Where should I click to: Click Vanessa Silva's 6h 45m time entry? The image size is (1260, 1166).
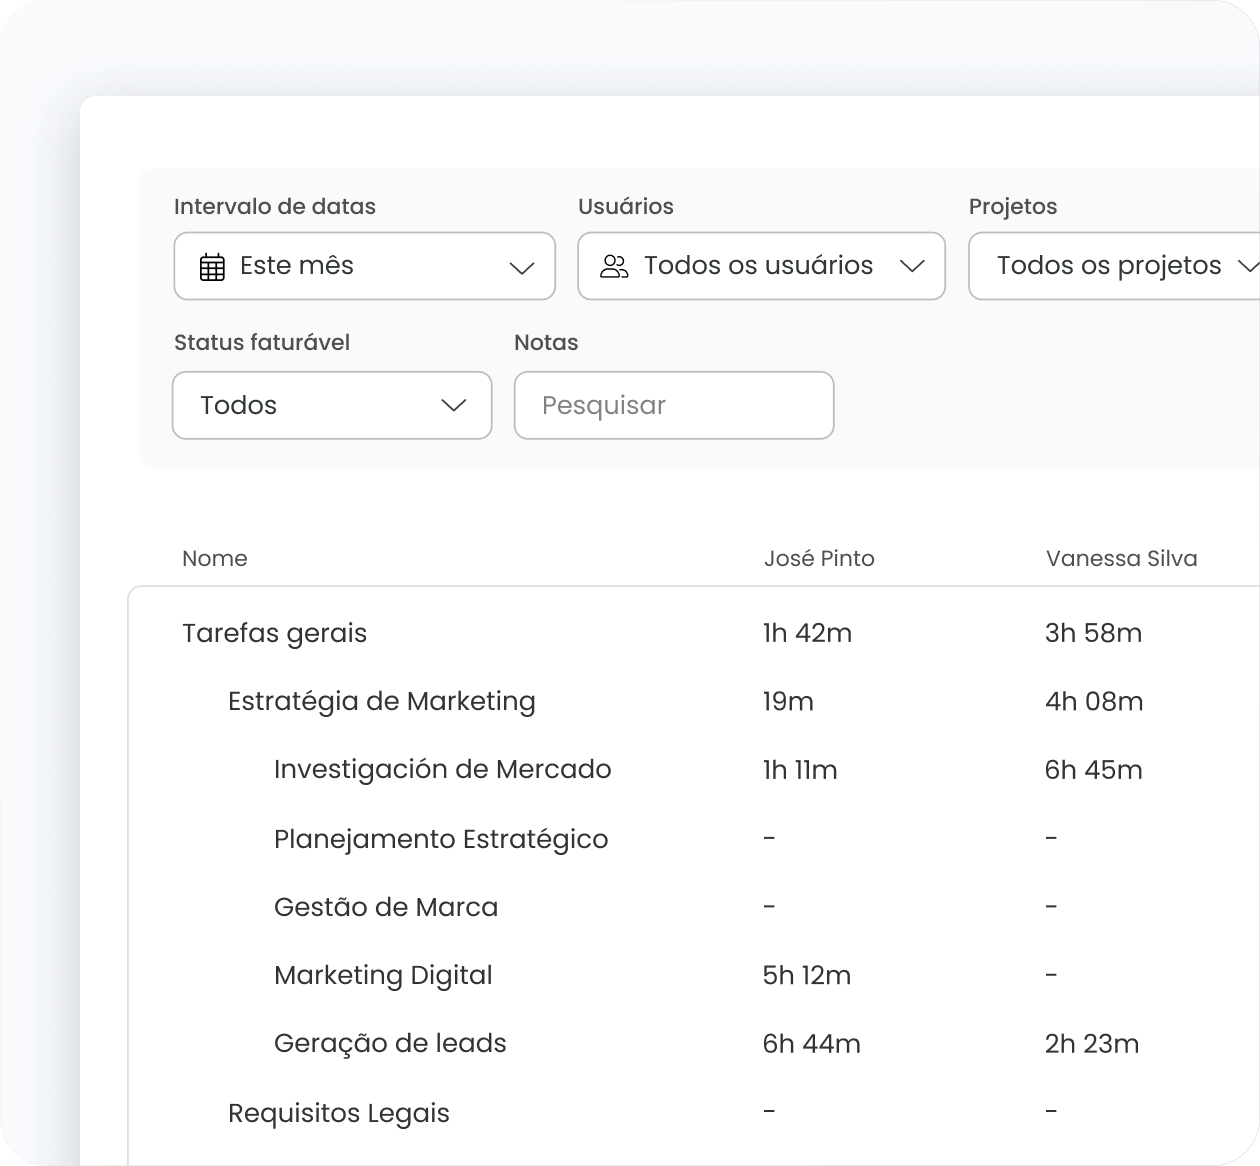(1093, 769)
